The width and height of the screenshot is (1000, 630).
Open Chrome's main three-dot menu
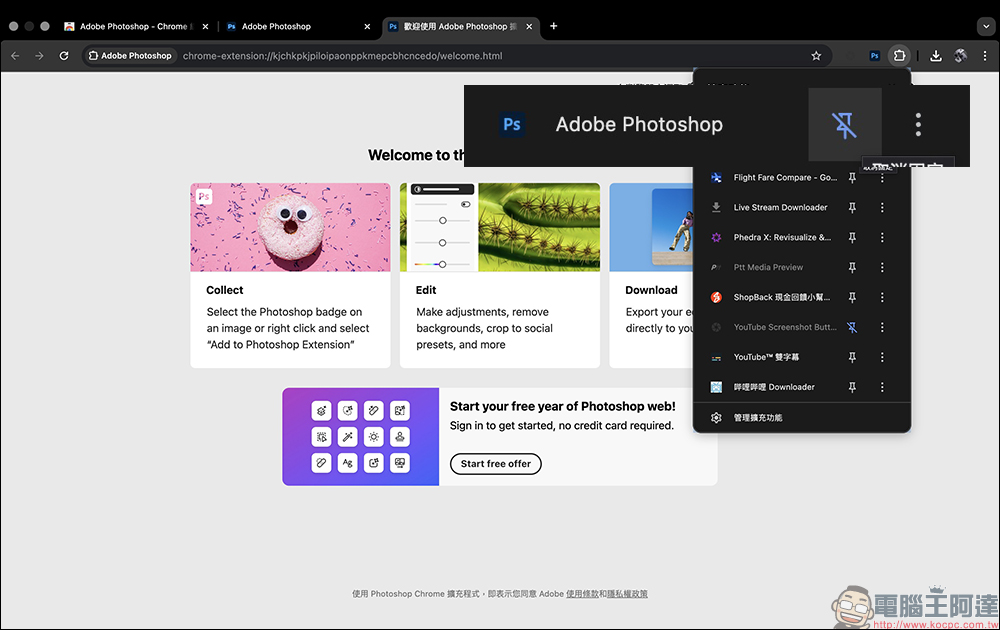click(x=987, y=56)
